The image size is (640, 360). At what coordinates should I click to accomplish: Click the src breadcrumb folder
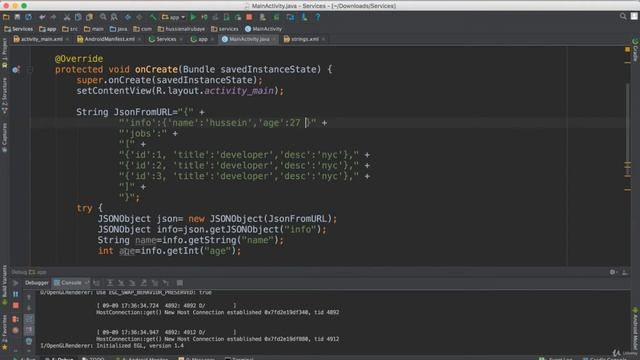click(x=70, y=29)
